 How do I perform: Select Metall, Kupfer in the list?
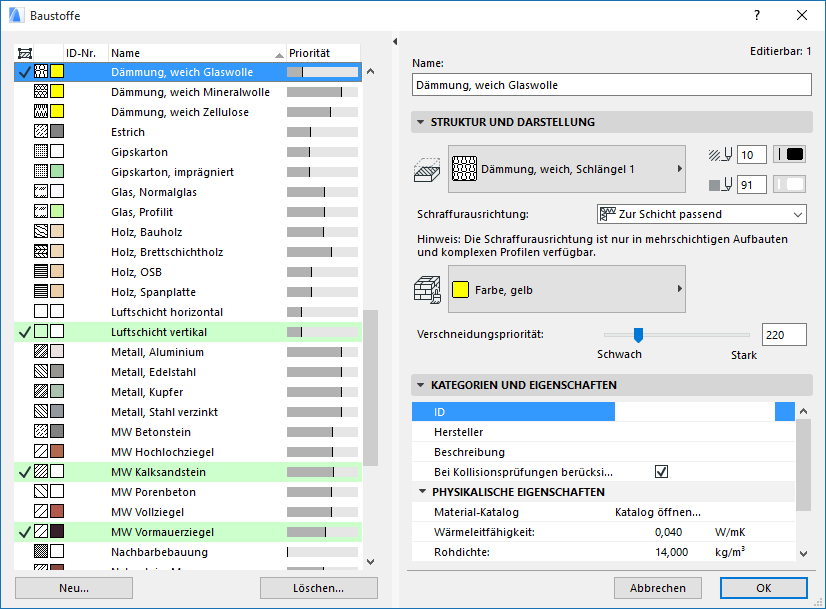188,392
